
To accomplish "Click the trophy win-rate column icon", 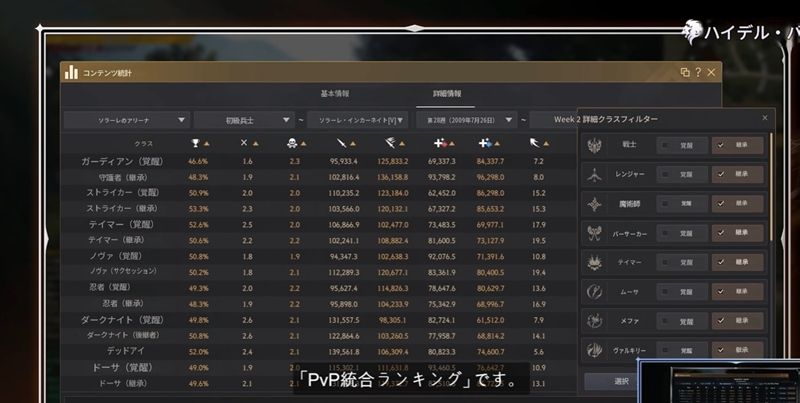I will 195,143.
